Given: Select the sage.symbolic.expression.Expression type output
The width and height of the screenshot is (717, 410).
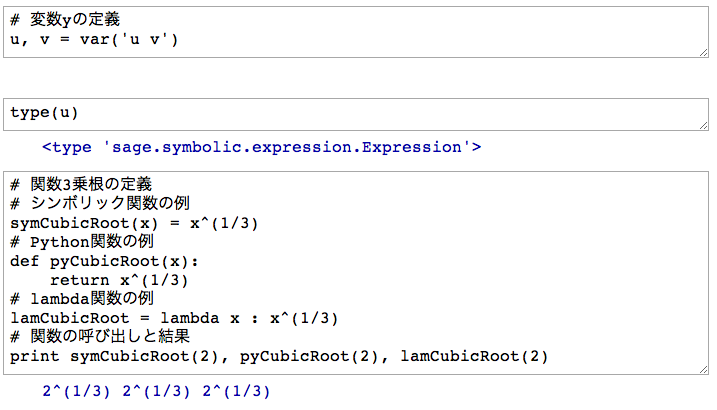Looking at the screenshot, I should [x=261, y=147].
